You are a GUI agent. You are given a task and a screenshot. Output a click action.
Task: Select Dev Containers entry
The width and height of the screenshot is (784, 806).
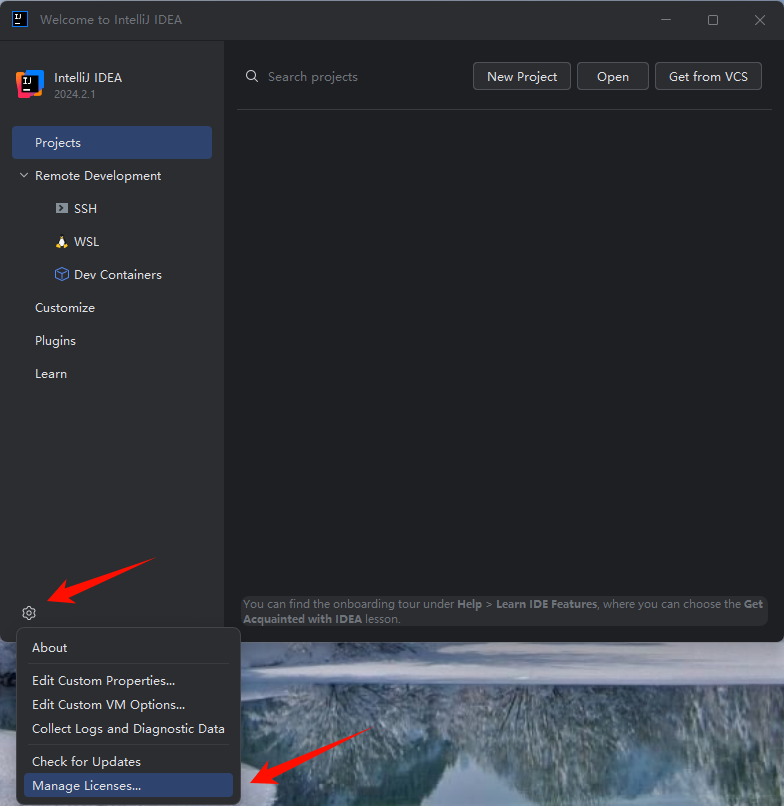coord(117,274)
